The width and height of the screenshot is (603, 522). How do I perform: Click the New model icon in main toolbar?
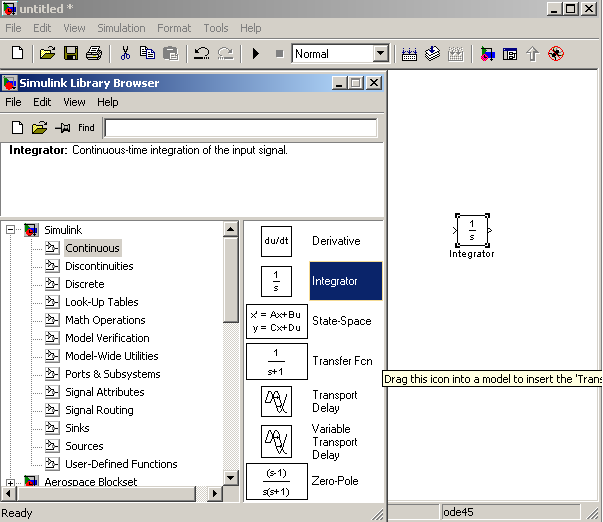point(17,53)
